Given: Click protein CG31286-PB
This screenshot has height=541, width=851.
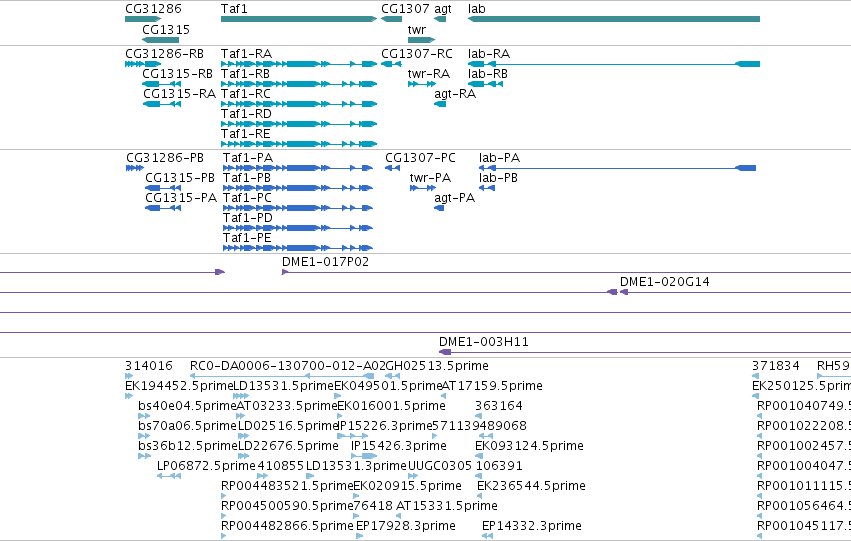Looking at the screenshot, I should pos(165,158).
